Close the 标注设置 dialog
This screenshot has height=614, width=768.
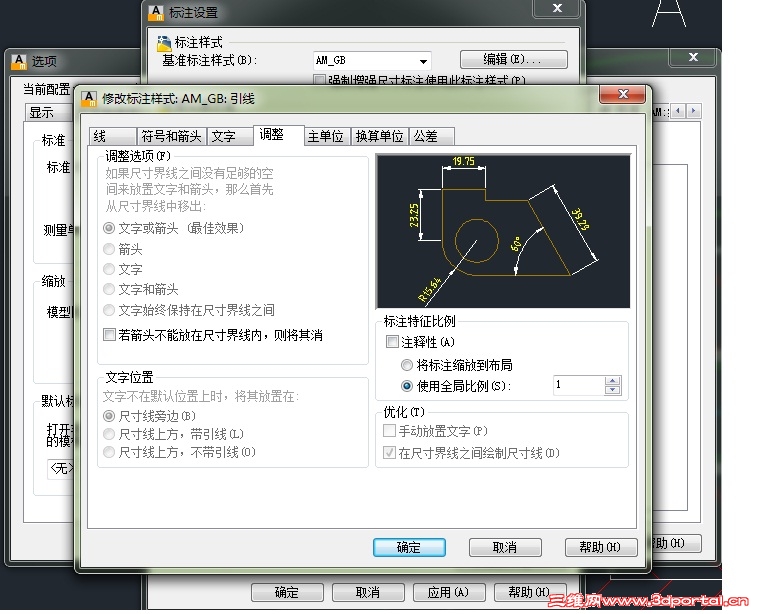(x=558, y=8)
